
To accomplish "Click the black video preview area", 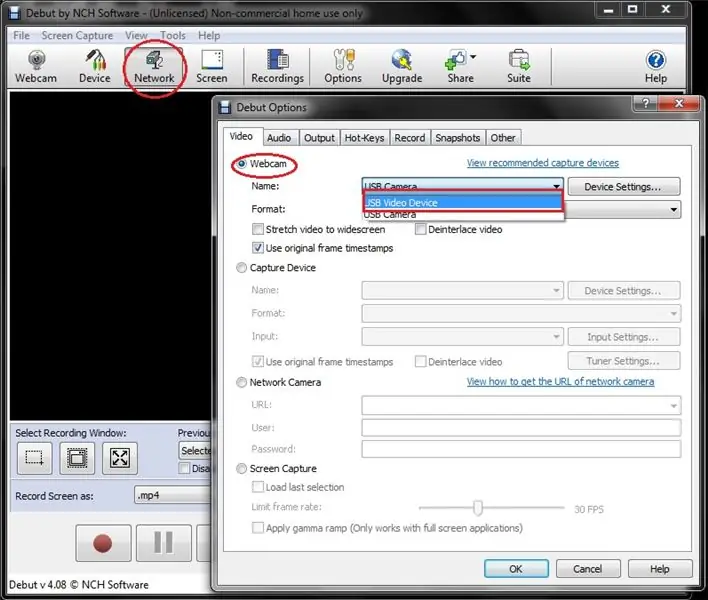I will [x=111, y=256].
